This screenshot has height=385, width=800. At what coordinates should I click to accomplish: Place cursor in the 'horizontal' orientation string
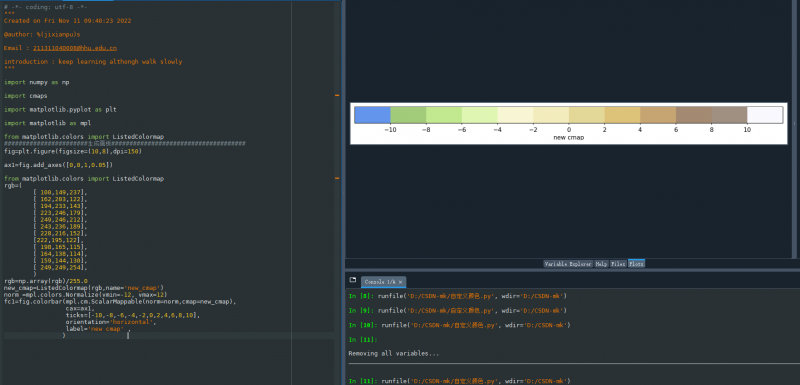(132, 322)
